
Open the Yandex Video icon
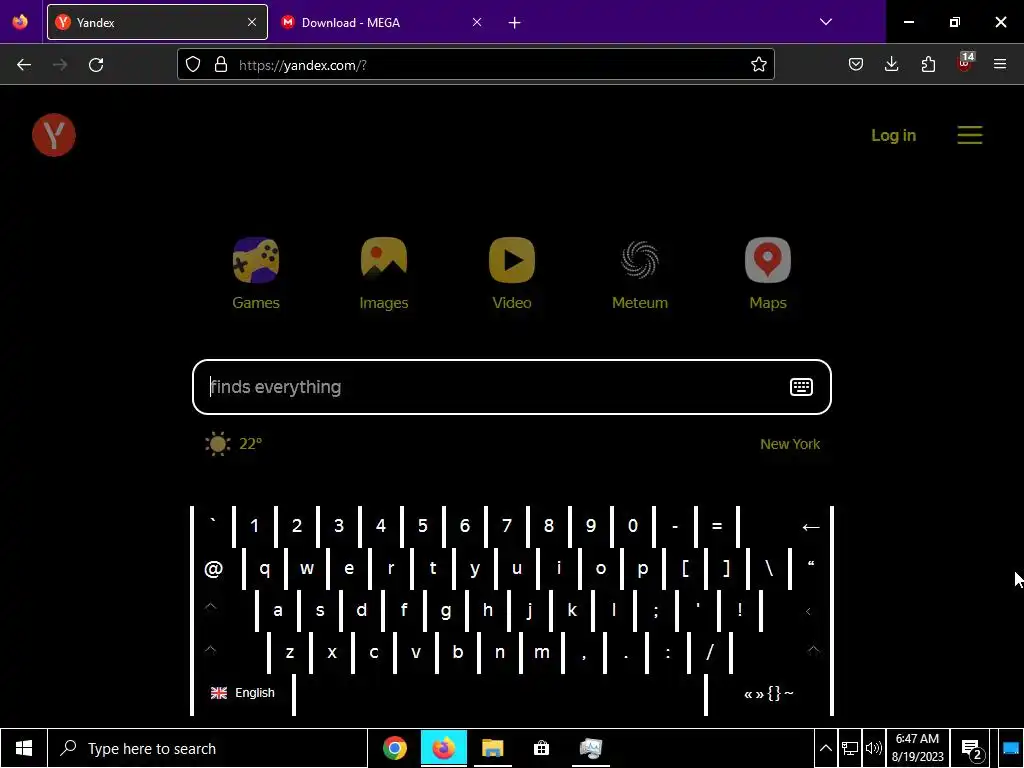tap(512, 260)
